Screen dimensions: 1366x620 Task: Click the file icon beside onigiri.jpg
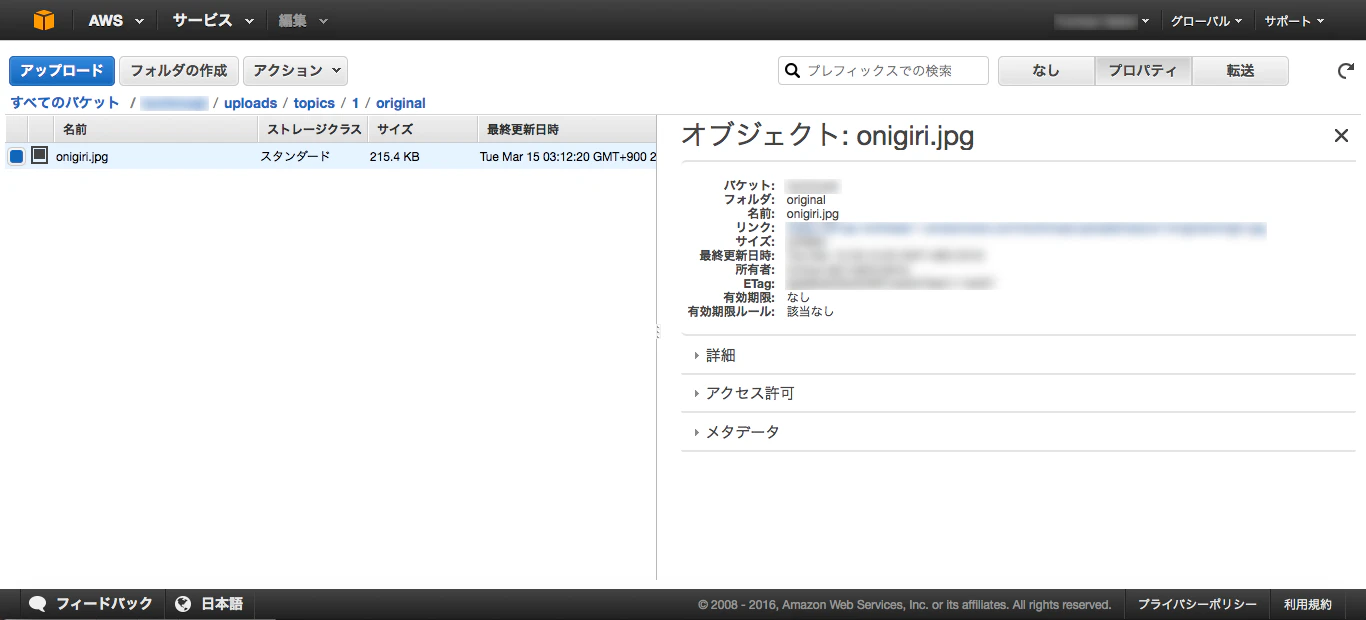click(x=39, y=155)
